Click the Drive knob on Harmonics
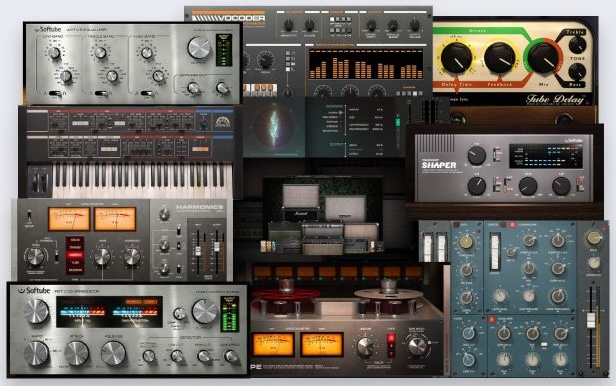The width and height of the screenshot is (616, 386). pos(102,256)
